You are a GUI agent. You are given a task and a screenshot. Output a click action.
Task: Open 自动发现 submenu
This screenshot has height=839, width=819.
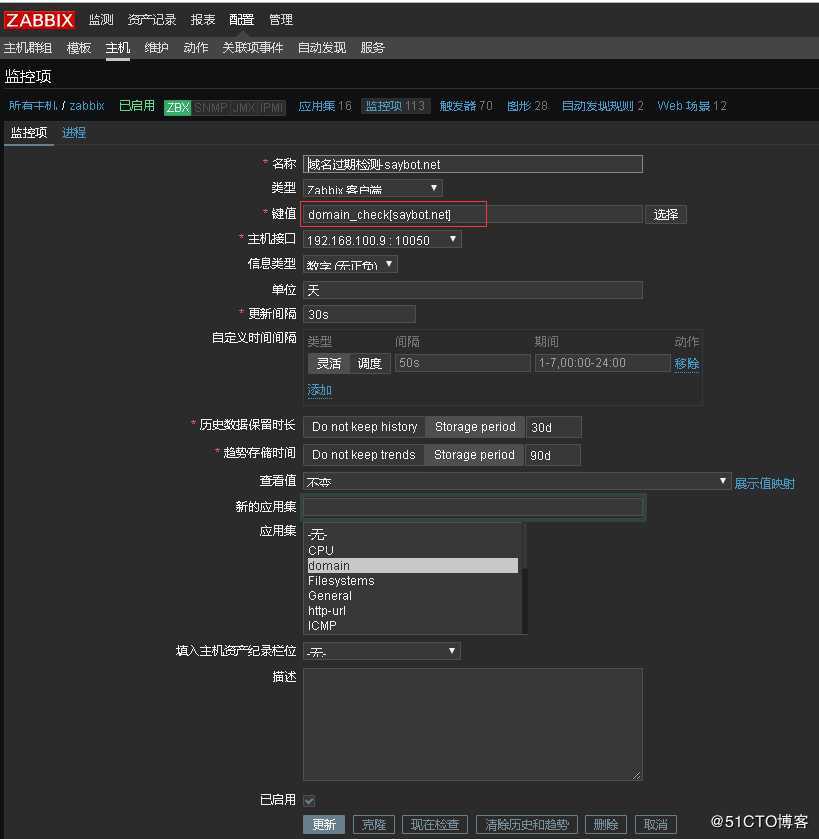click(322, 48)
